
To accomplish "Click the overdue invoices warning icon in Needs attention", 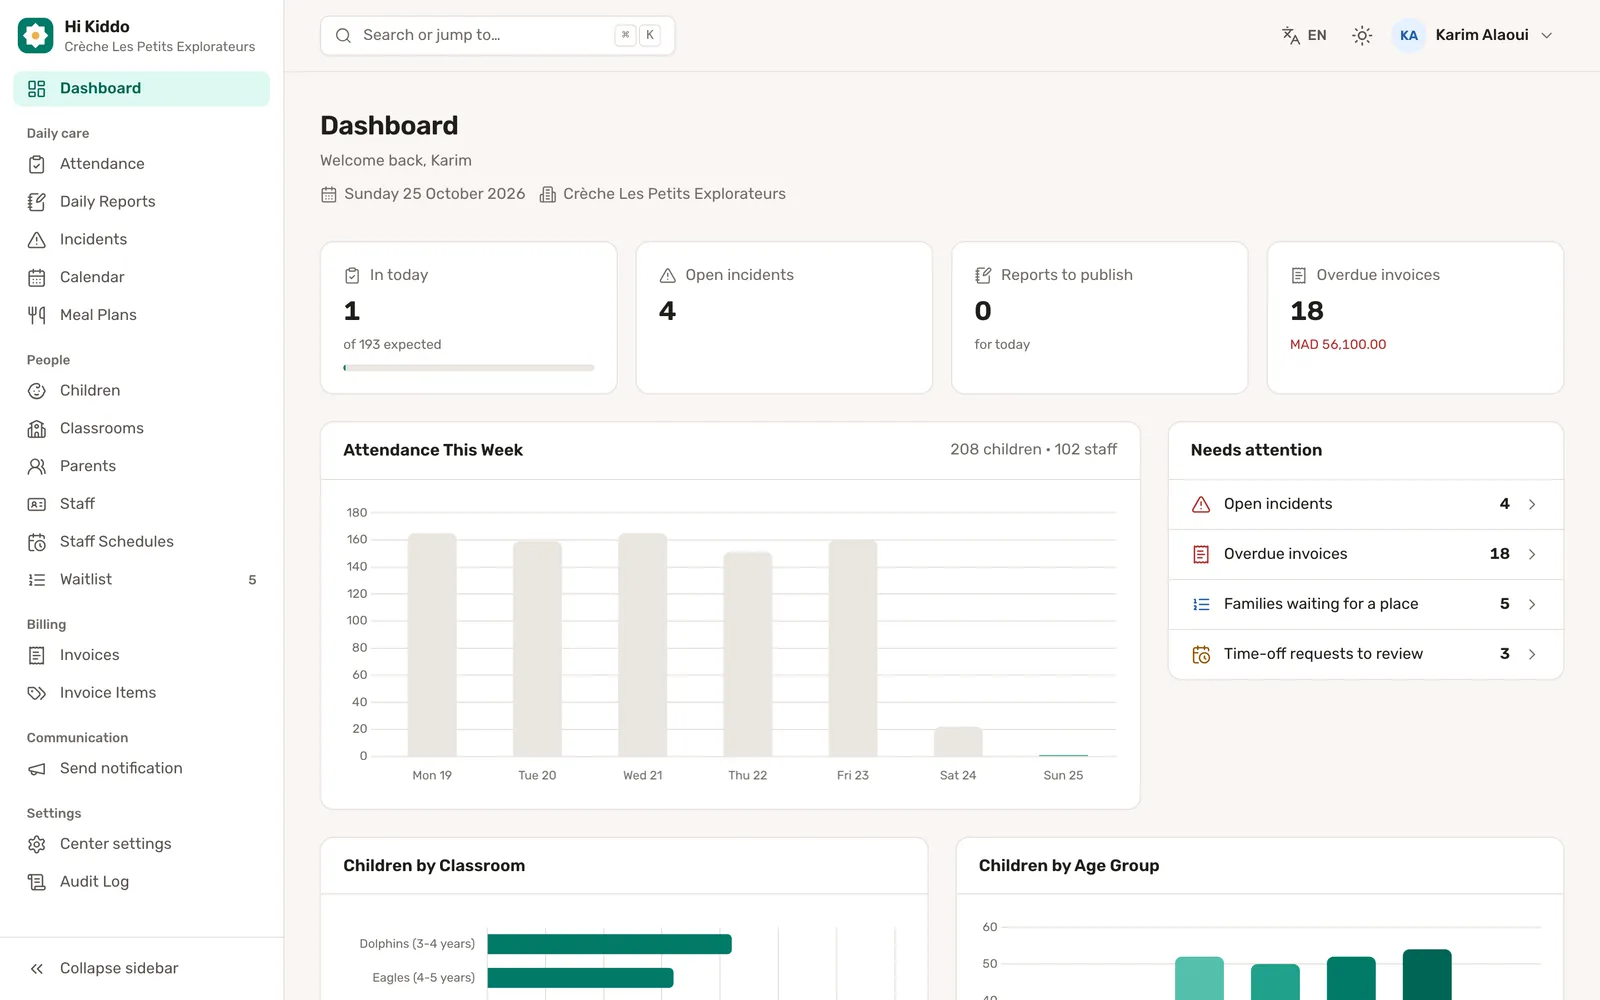I will [1201, 554].
